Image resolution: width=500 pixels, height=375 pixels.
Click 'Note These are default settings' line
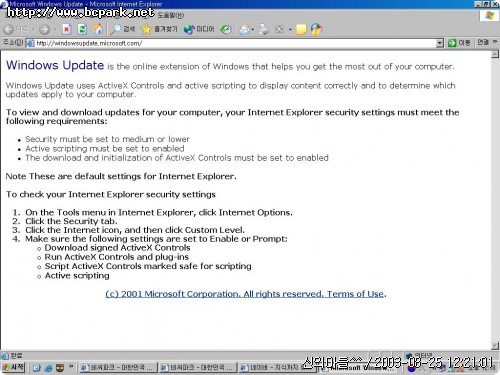(x=121, y=176)
